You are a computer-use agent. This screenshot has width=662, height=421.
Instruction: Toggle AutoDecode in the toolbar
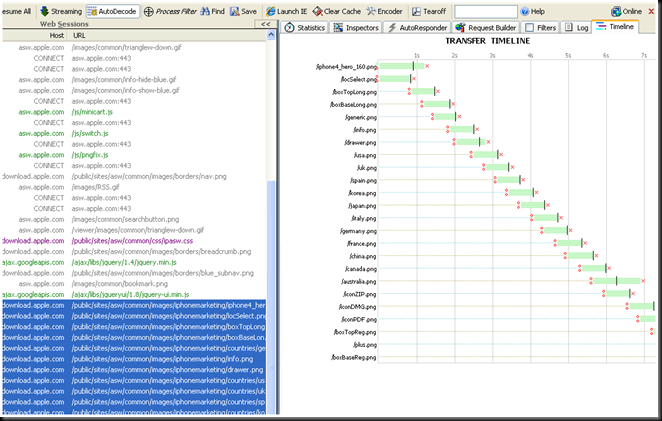click(113, 10)
